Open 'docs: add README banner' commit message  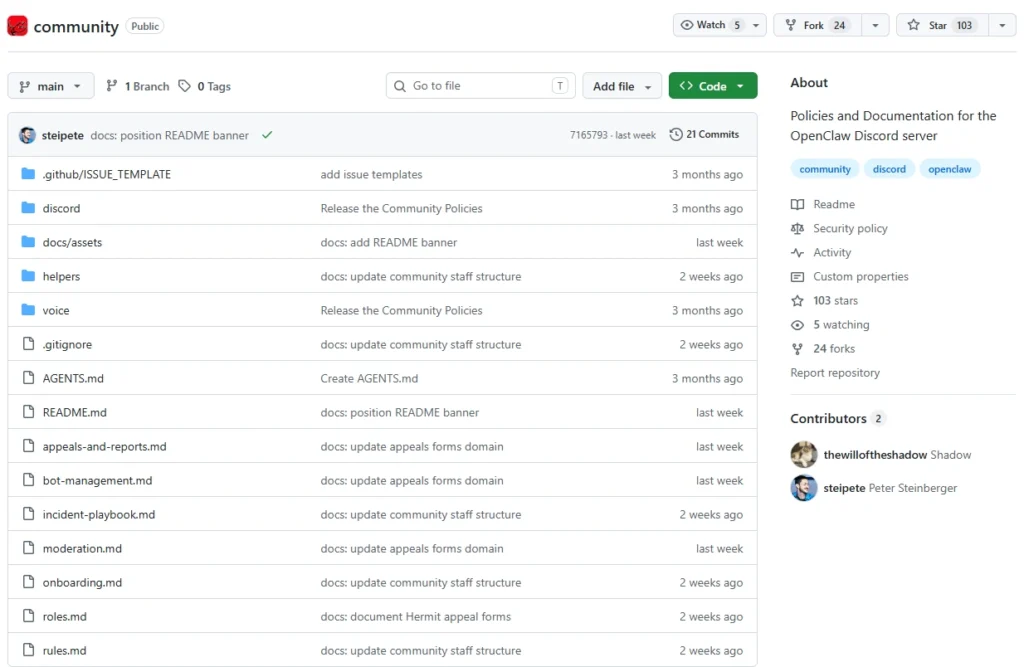click(x=389, y=242)
